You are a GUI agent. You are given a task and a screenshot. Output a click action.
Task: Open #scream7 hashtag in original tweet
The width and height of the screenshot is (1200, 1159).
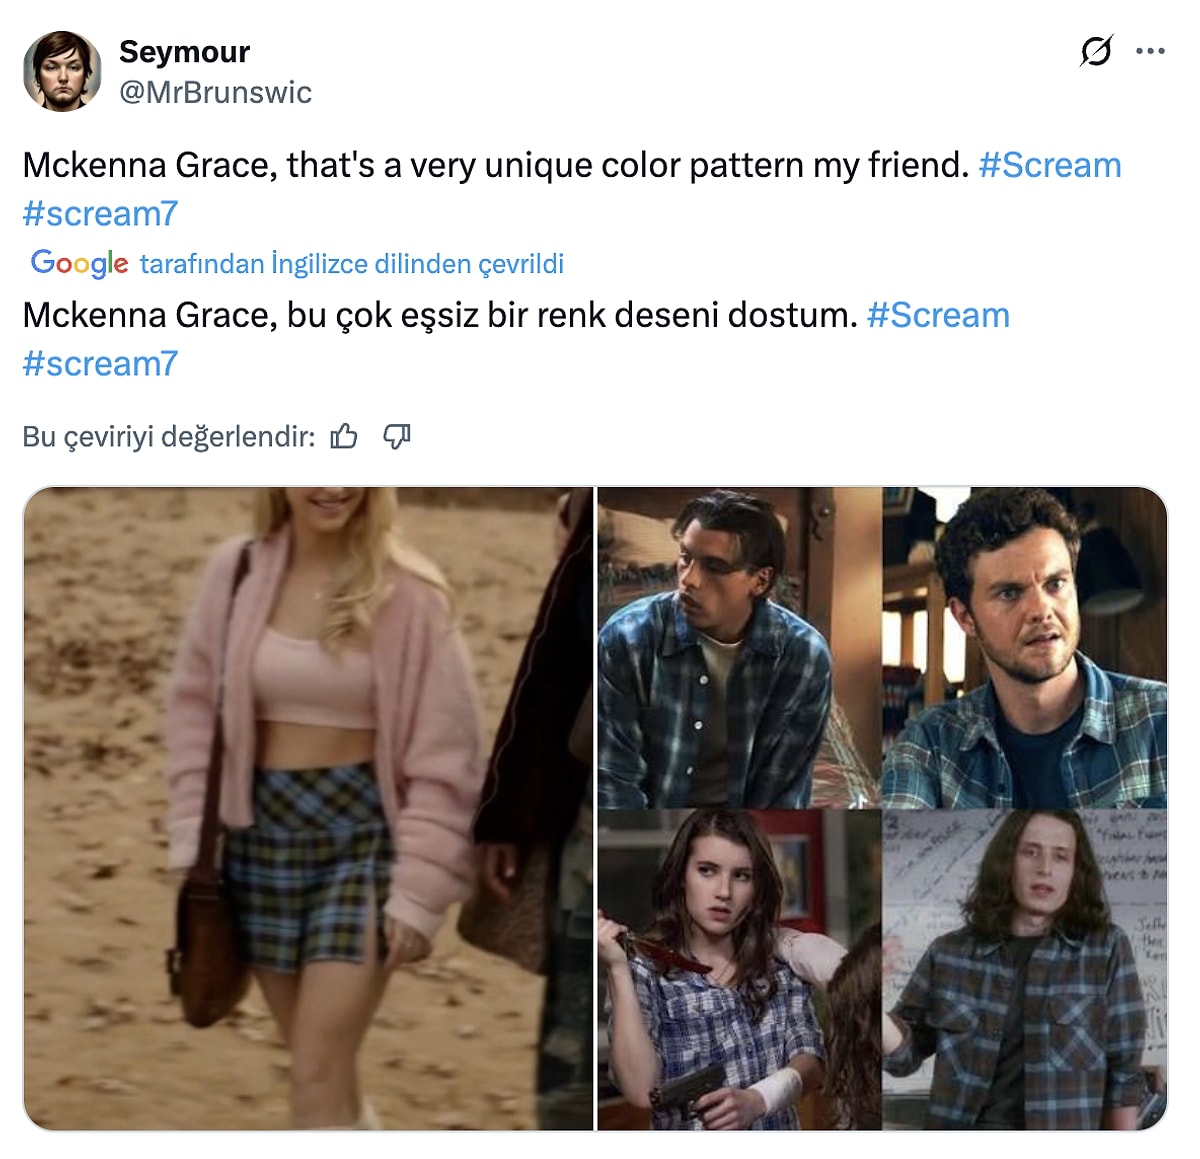100,213
